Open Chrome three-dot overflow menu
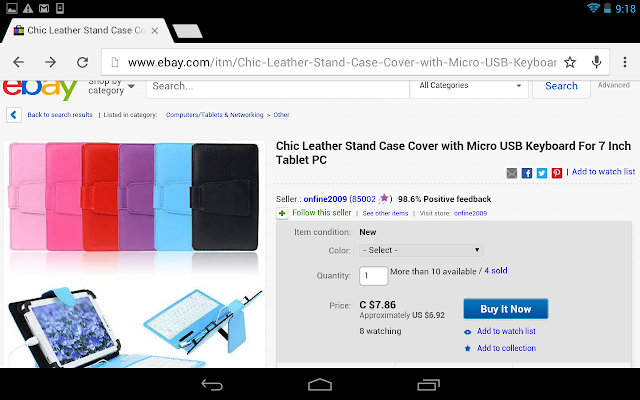Screen dimensions: 640x400 (624, 62)
